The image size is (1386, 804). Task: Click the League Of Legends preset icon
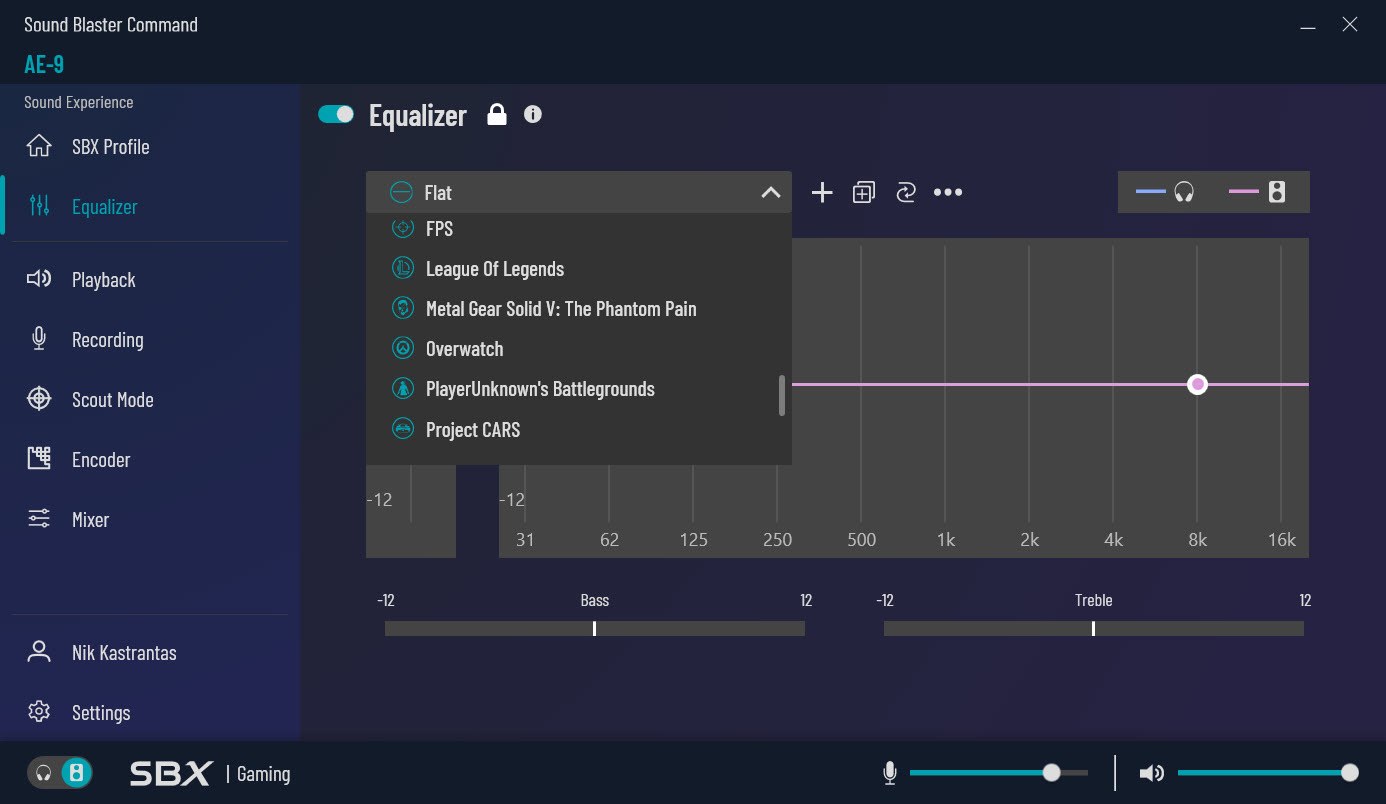402,268
